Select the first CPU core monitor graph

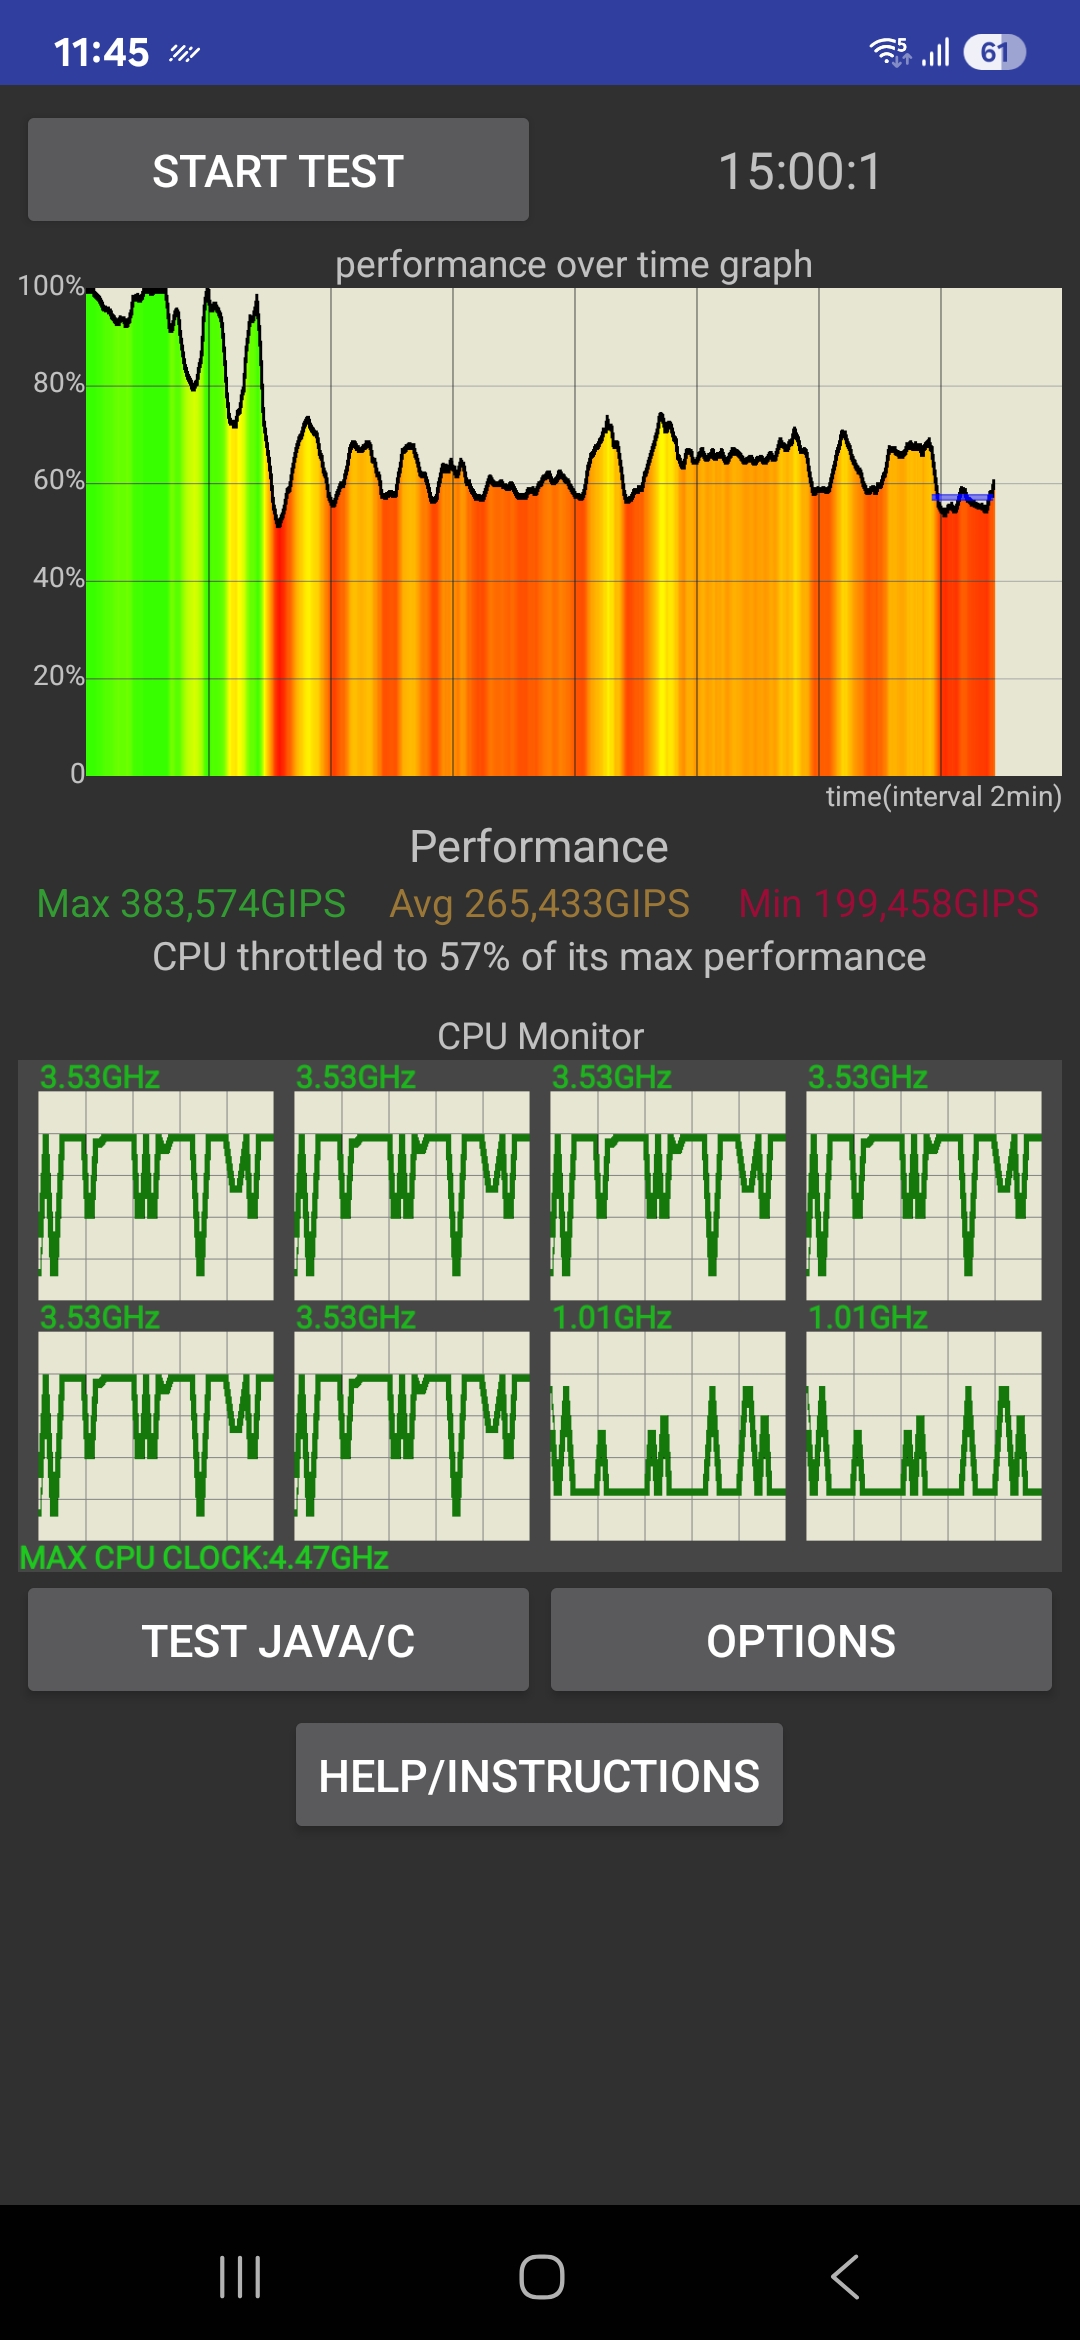pos(156,1195)
